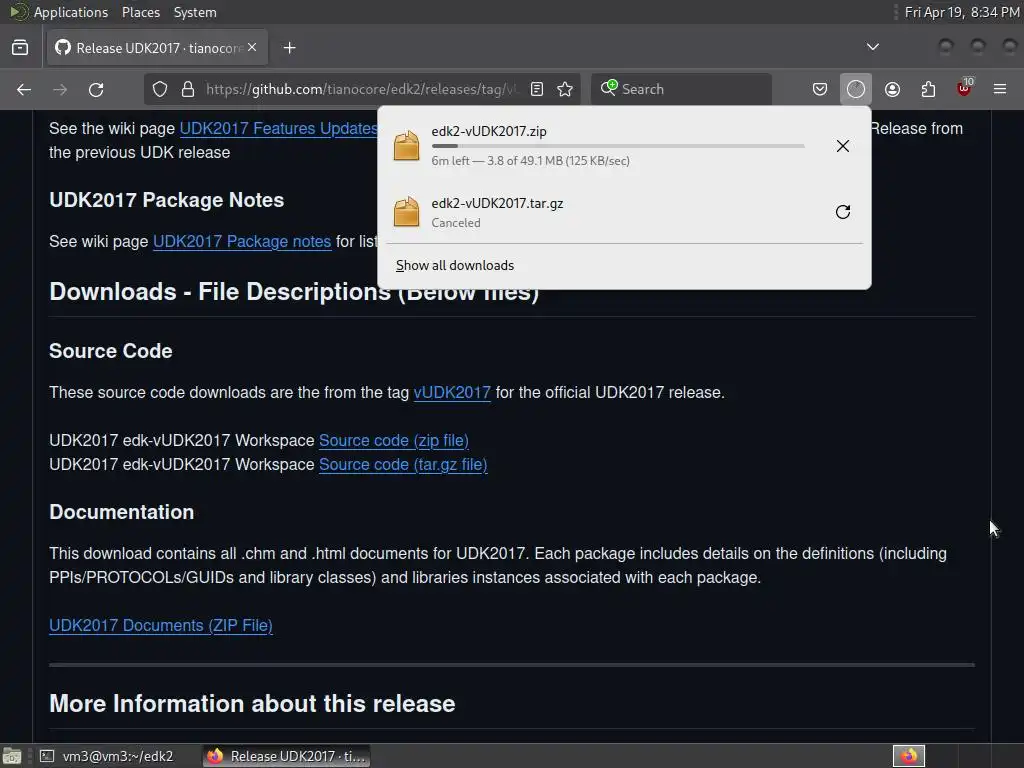Follow the vUDK2017 tag link
The width and height of the screenshot is (1024, 768).
(452, 392)
